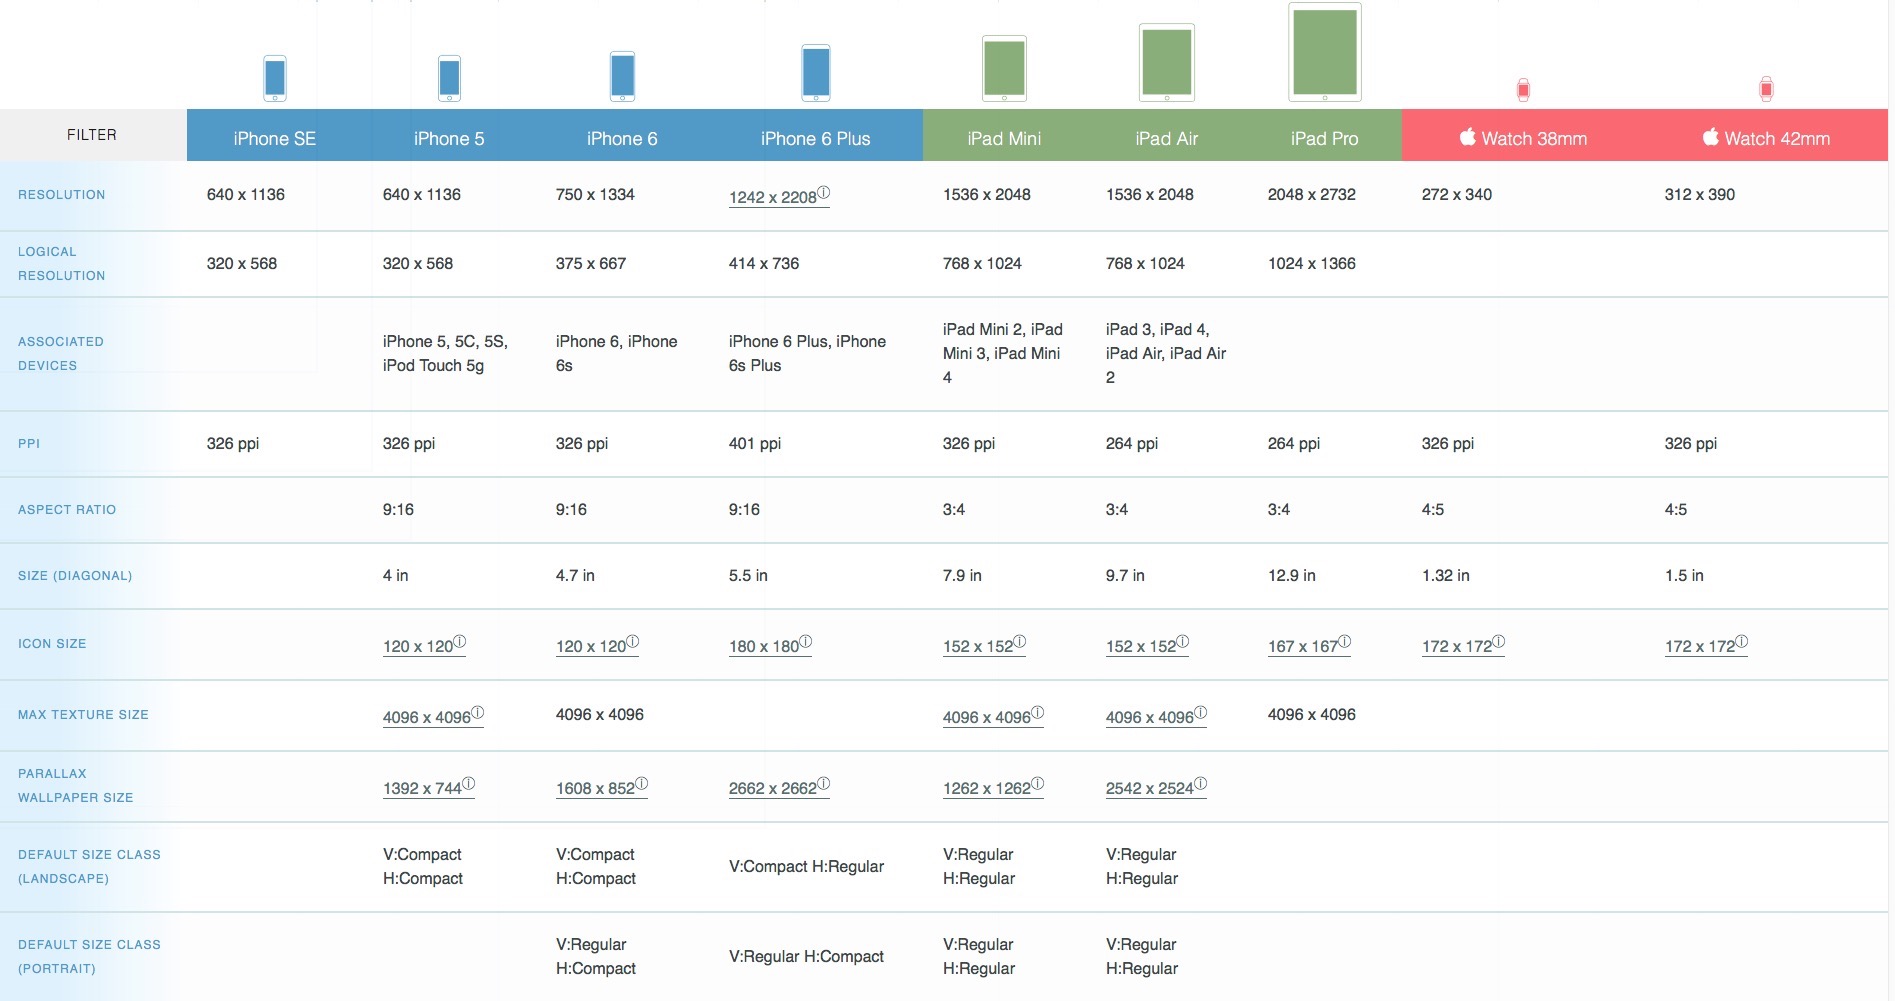Click the iPhone 6 Plus device icon
The image size is (1895, 1001).
(x=816, y=73)
